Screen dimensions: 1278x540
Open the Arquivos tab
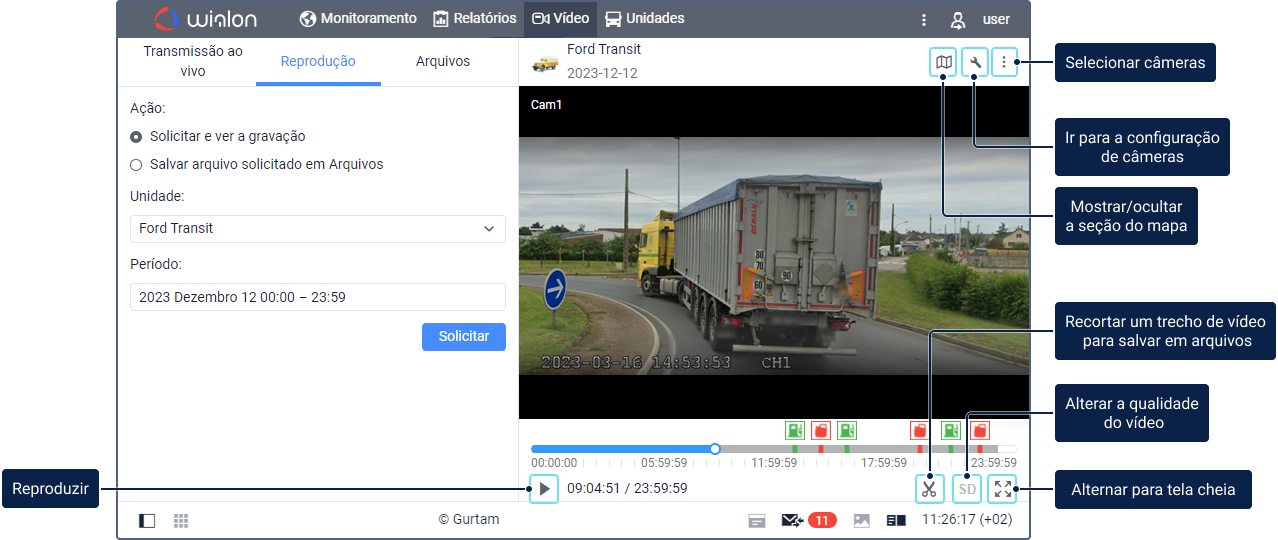click(442, 61)
